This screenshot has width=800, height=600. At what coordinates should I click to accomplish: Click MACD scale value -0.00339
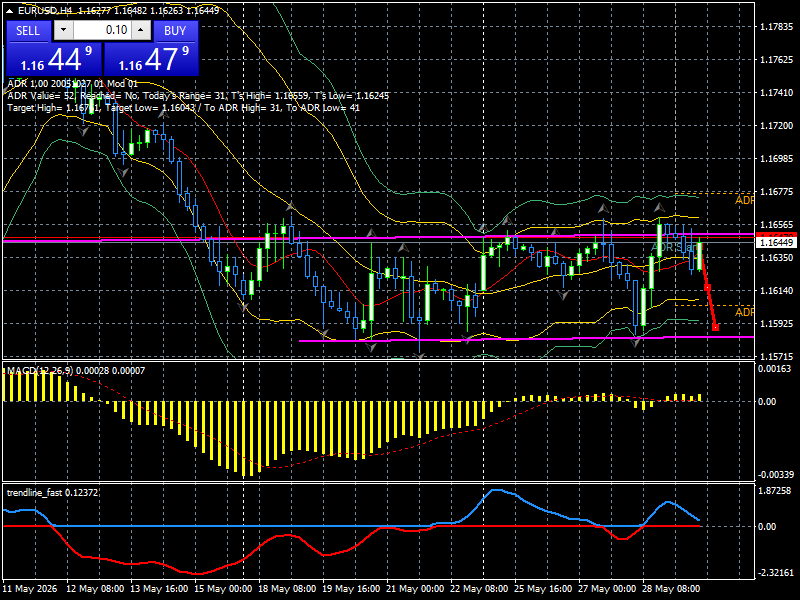(776, 475)
